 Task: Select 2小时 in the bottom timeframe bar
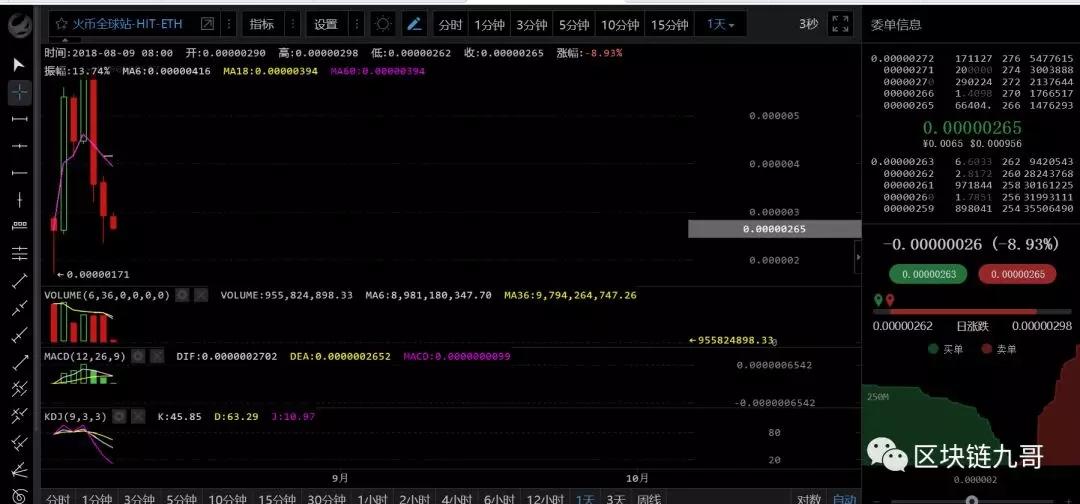[x=415, y=498]
